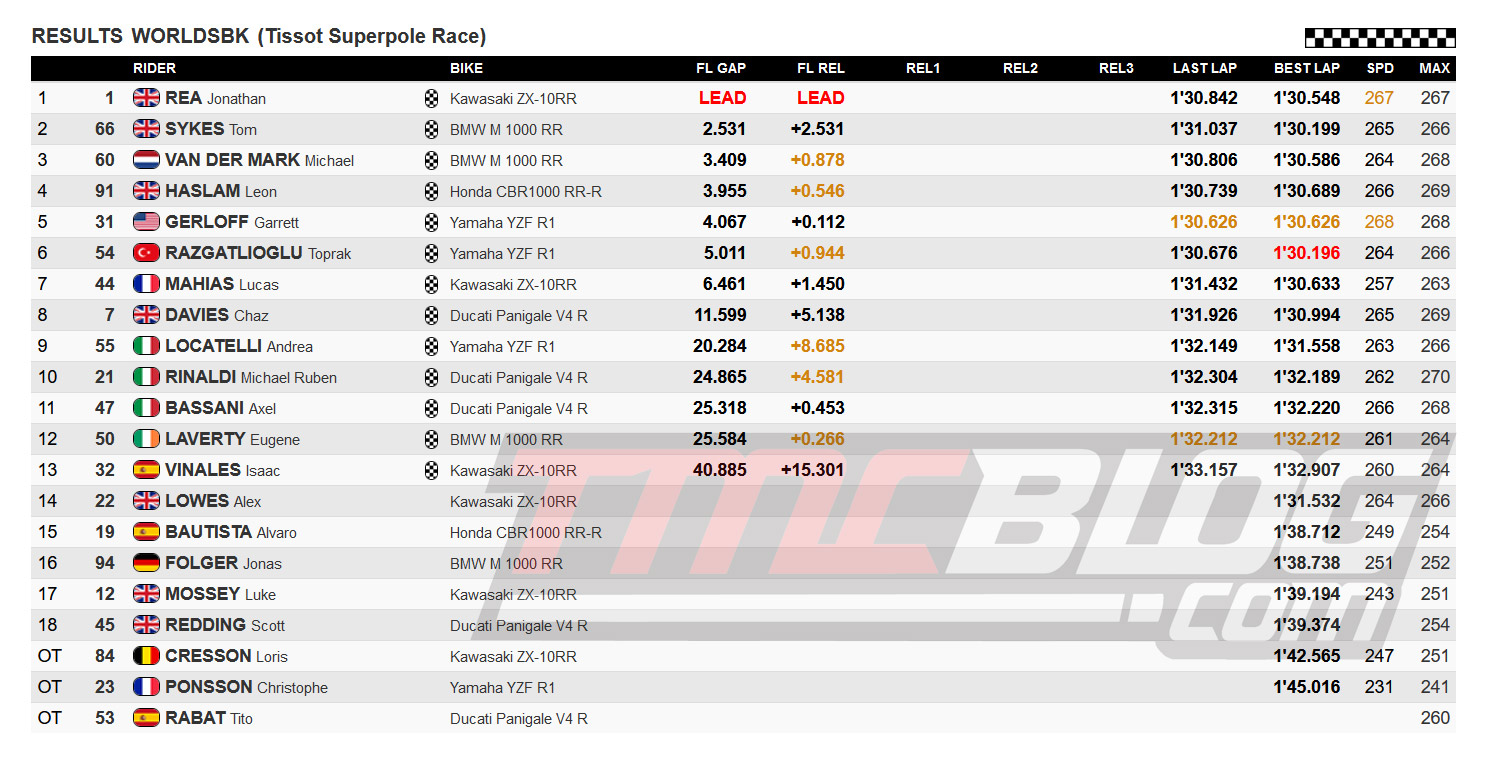This screenshot has height=758, width=1500.
Task: Click the BIKE column header
Action: tap(466, 68)
